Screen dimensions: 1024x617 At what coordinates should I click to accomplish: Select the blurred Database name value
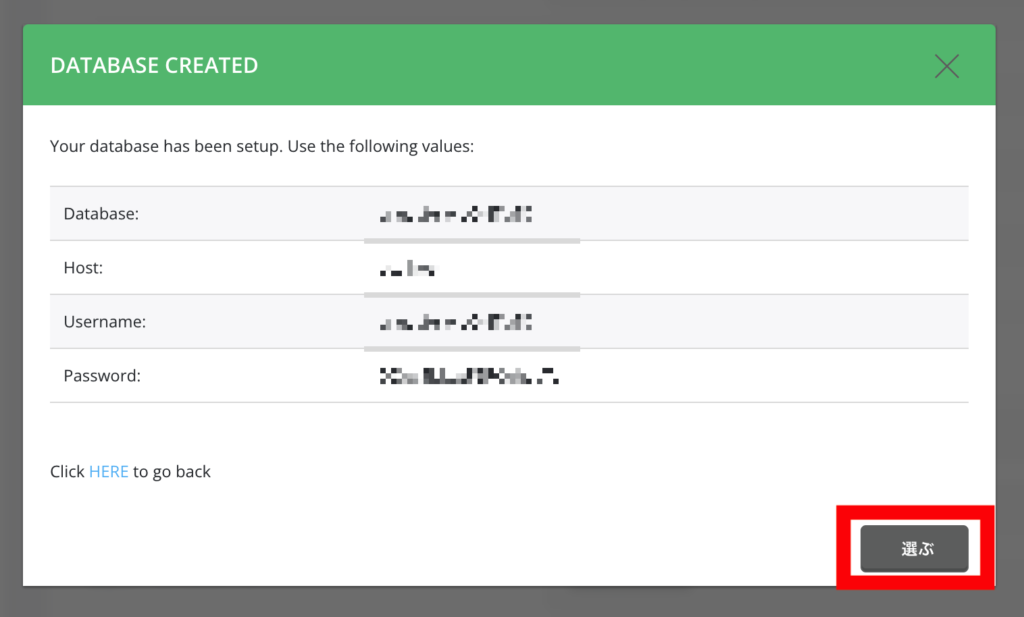[456, 214]
